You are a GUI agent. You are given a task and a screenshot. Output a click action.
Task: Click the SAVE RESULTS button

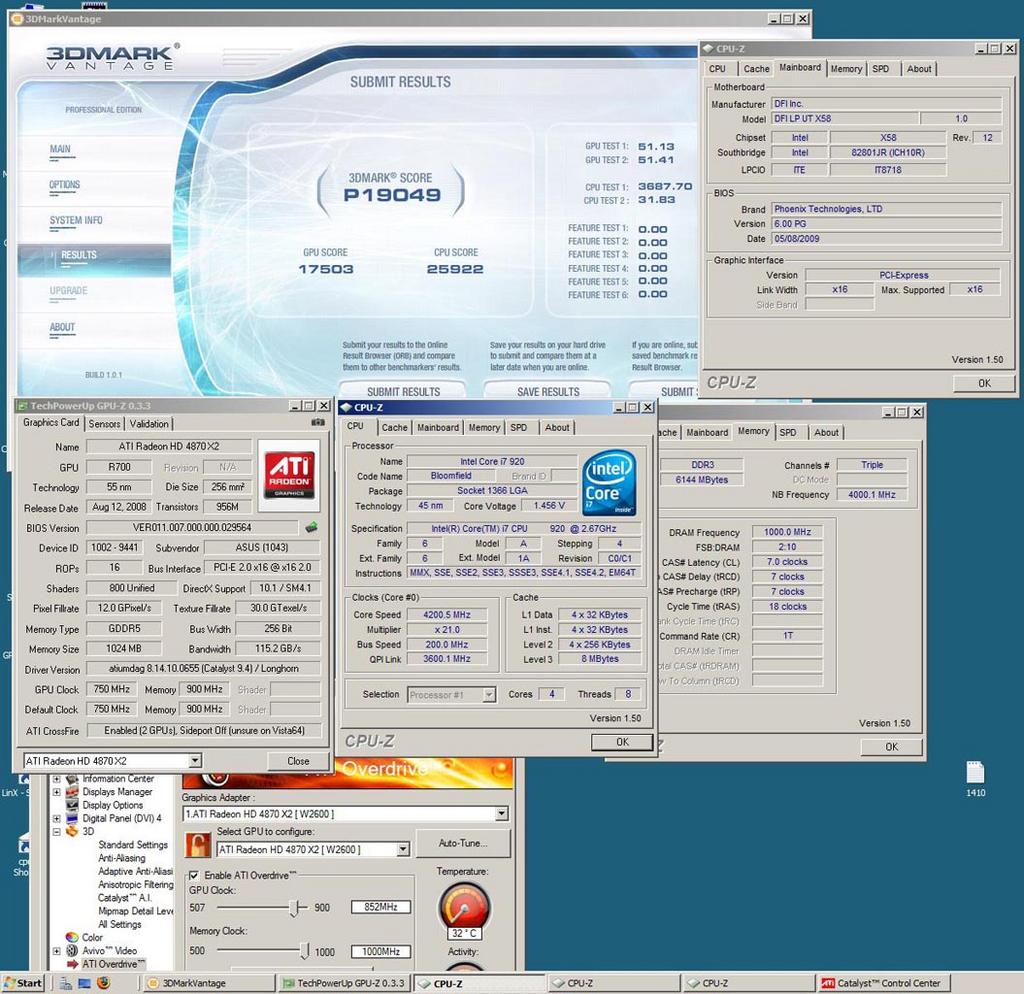click(548, 391)
